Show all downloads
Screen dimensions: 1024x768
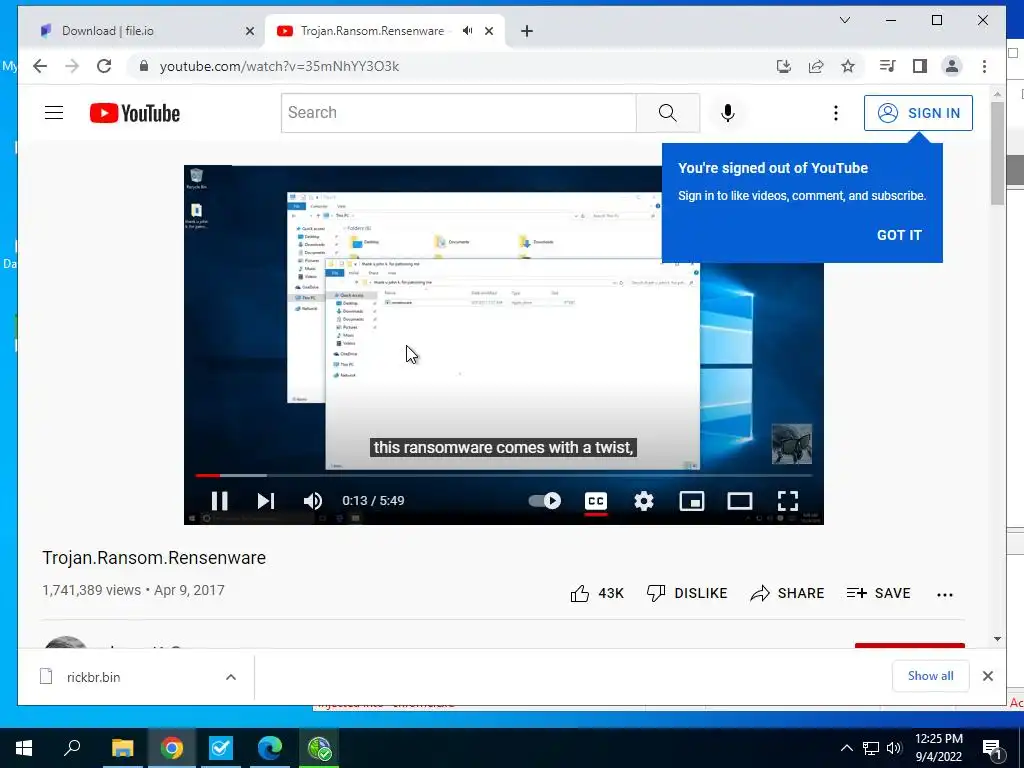pos(930,676)
